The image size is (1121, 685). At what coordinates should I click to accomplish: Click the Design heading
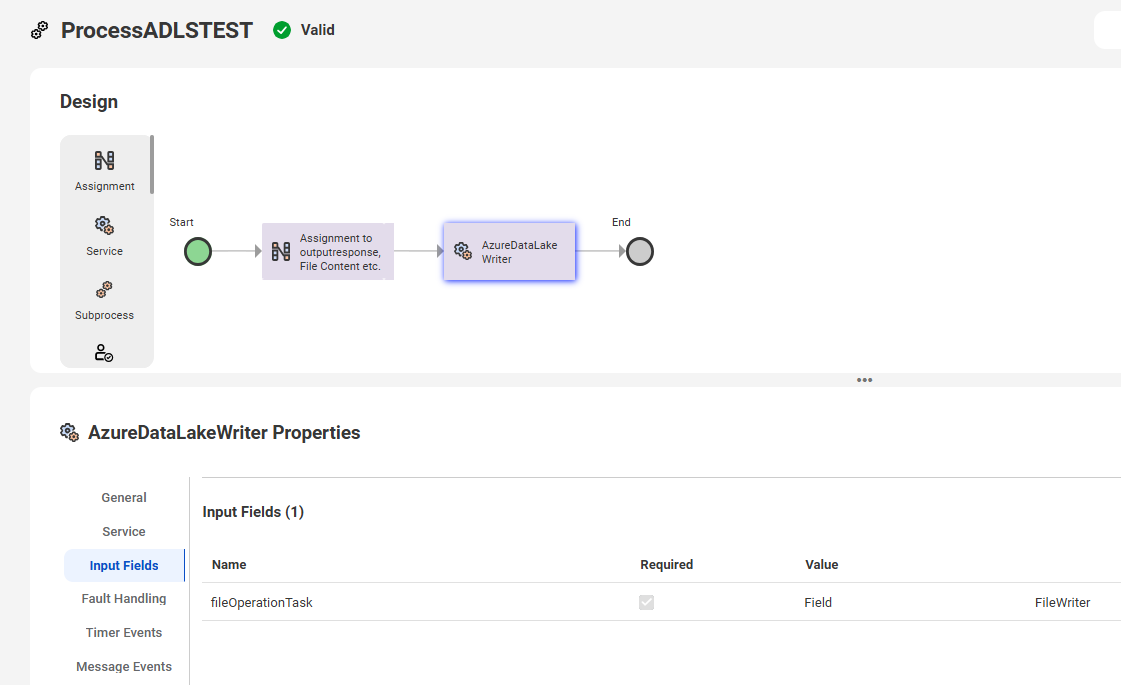[89, 102]
